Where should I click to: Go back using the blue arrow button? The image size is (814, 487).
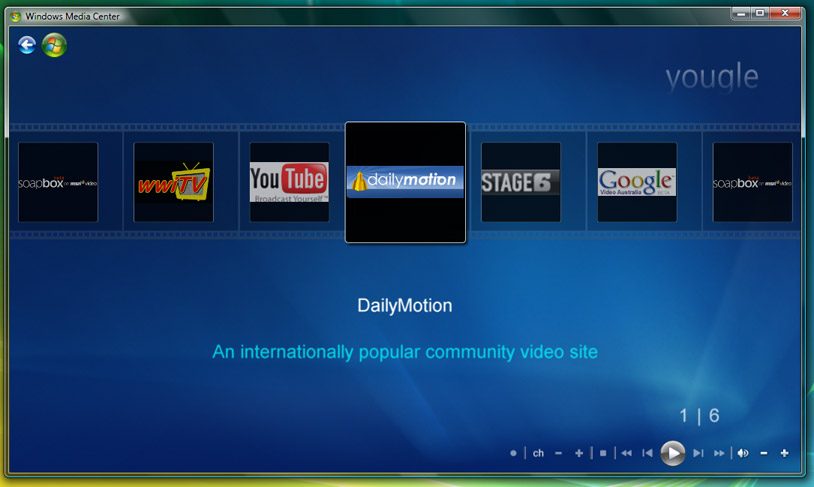click(27, 45)
